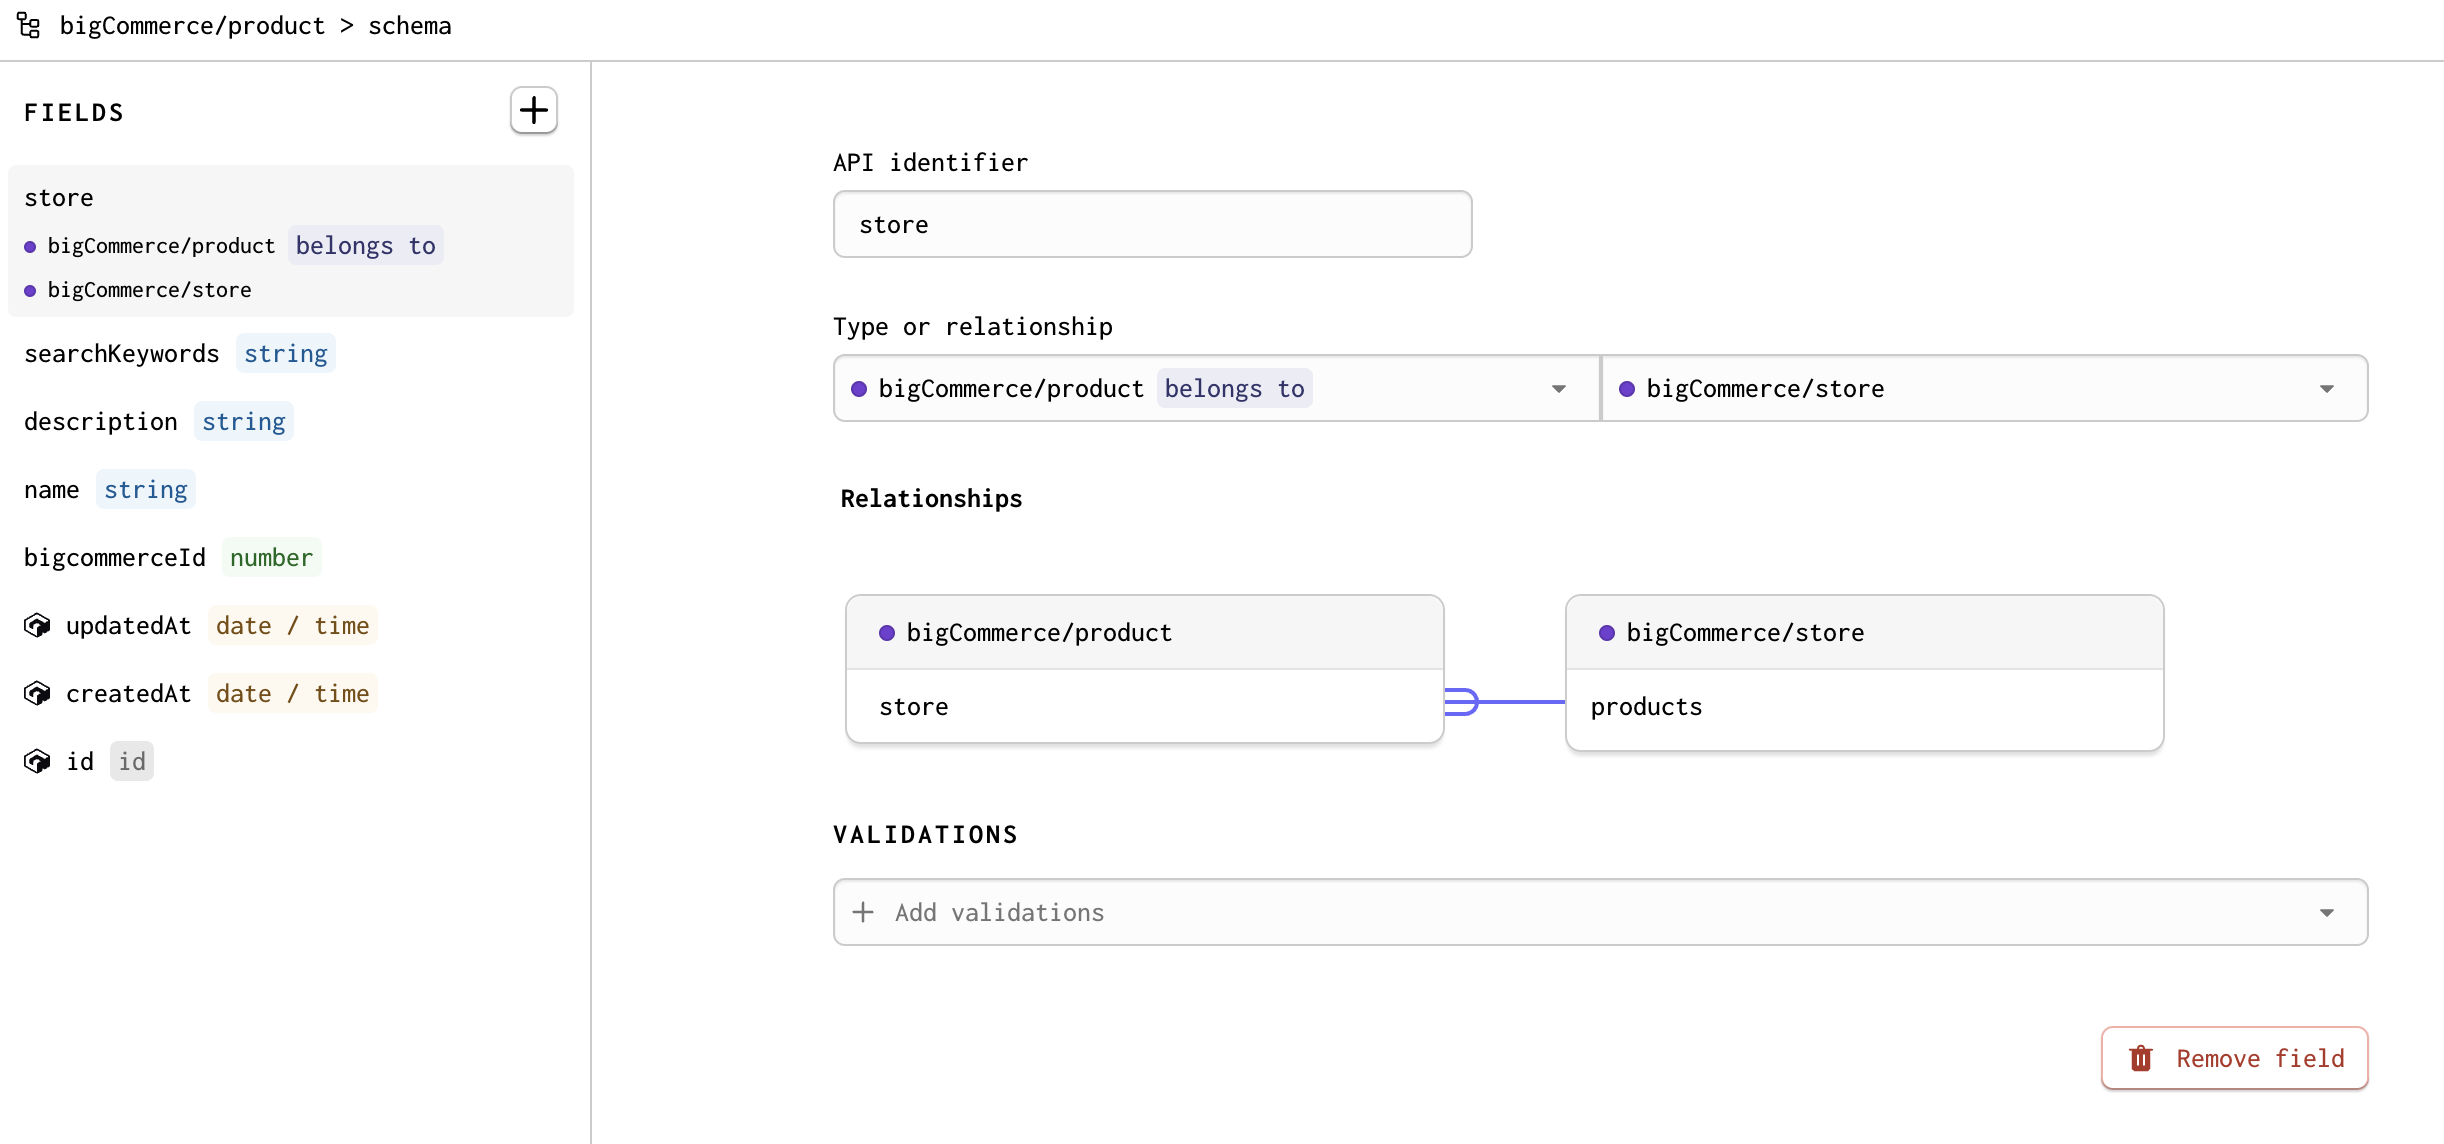Image resolution: width=2444 pixels, height=1144 pixels.
Task: Click the gray id type badge
Action: (132, 761)
